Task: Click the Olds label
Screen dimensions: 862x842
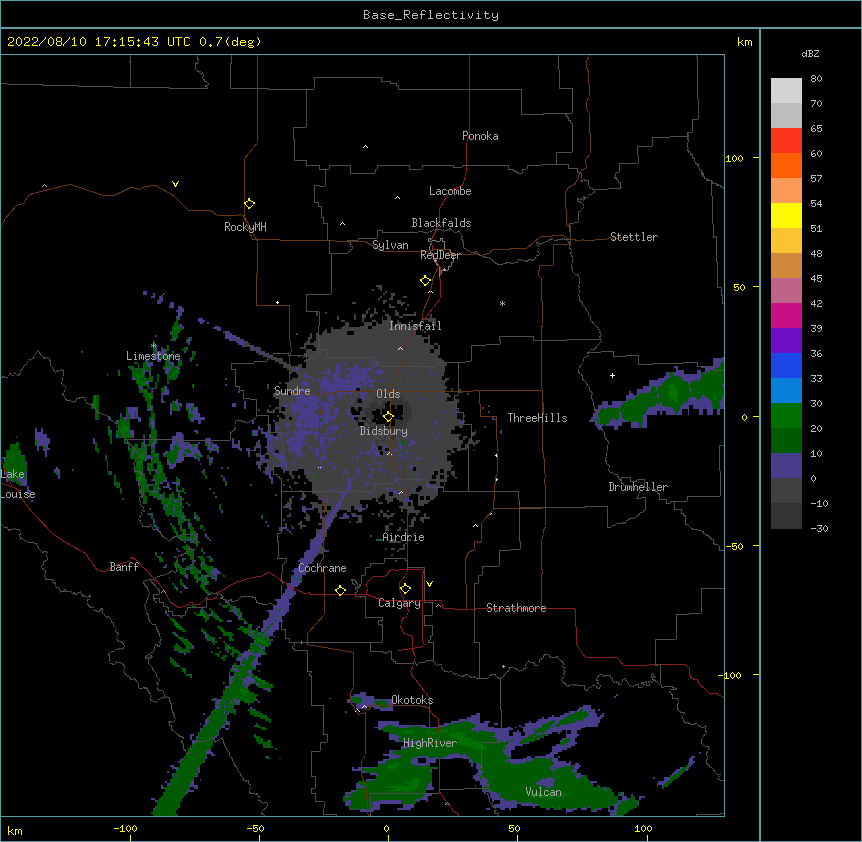Action: pyautogui.click(x=388, y=394)
